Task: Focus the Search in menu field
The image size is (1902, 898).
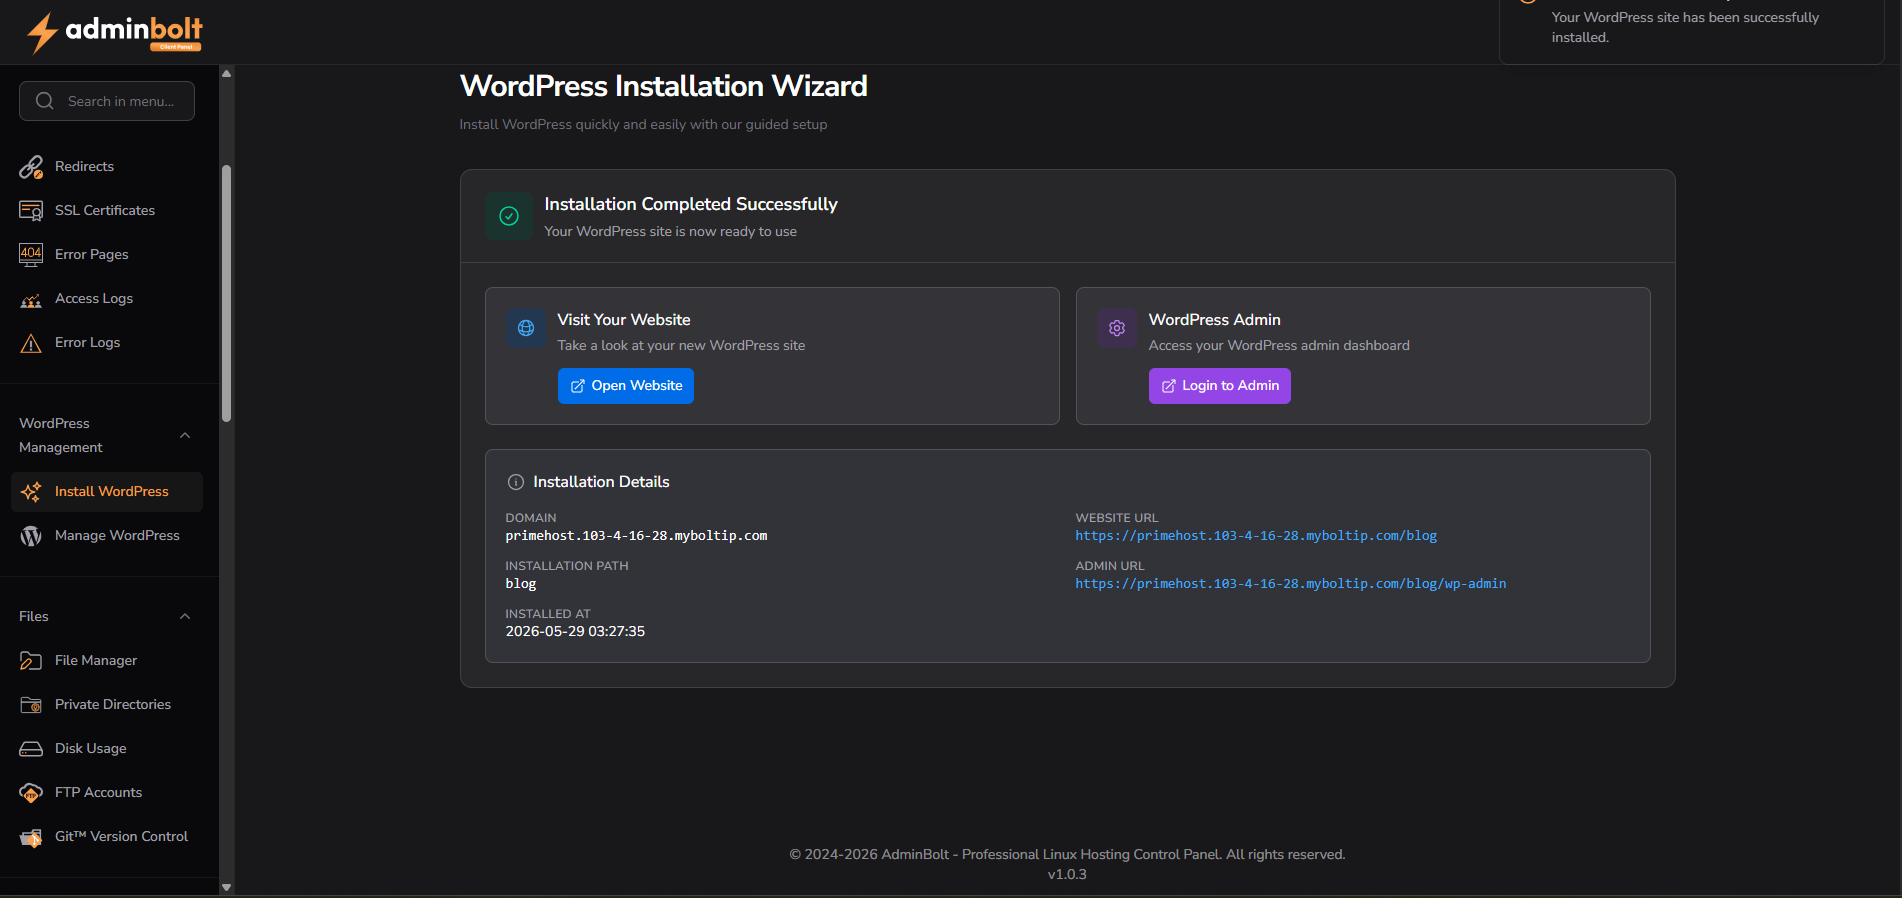Action: (x=107, y=101)
